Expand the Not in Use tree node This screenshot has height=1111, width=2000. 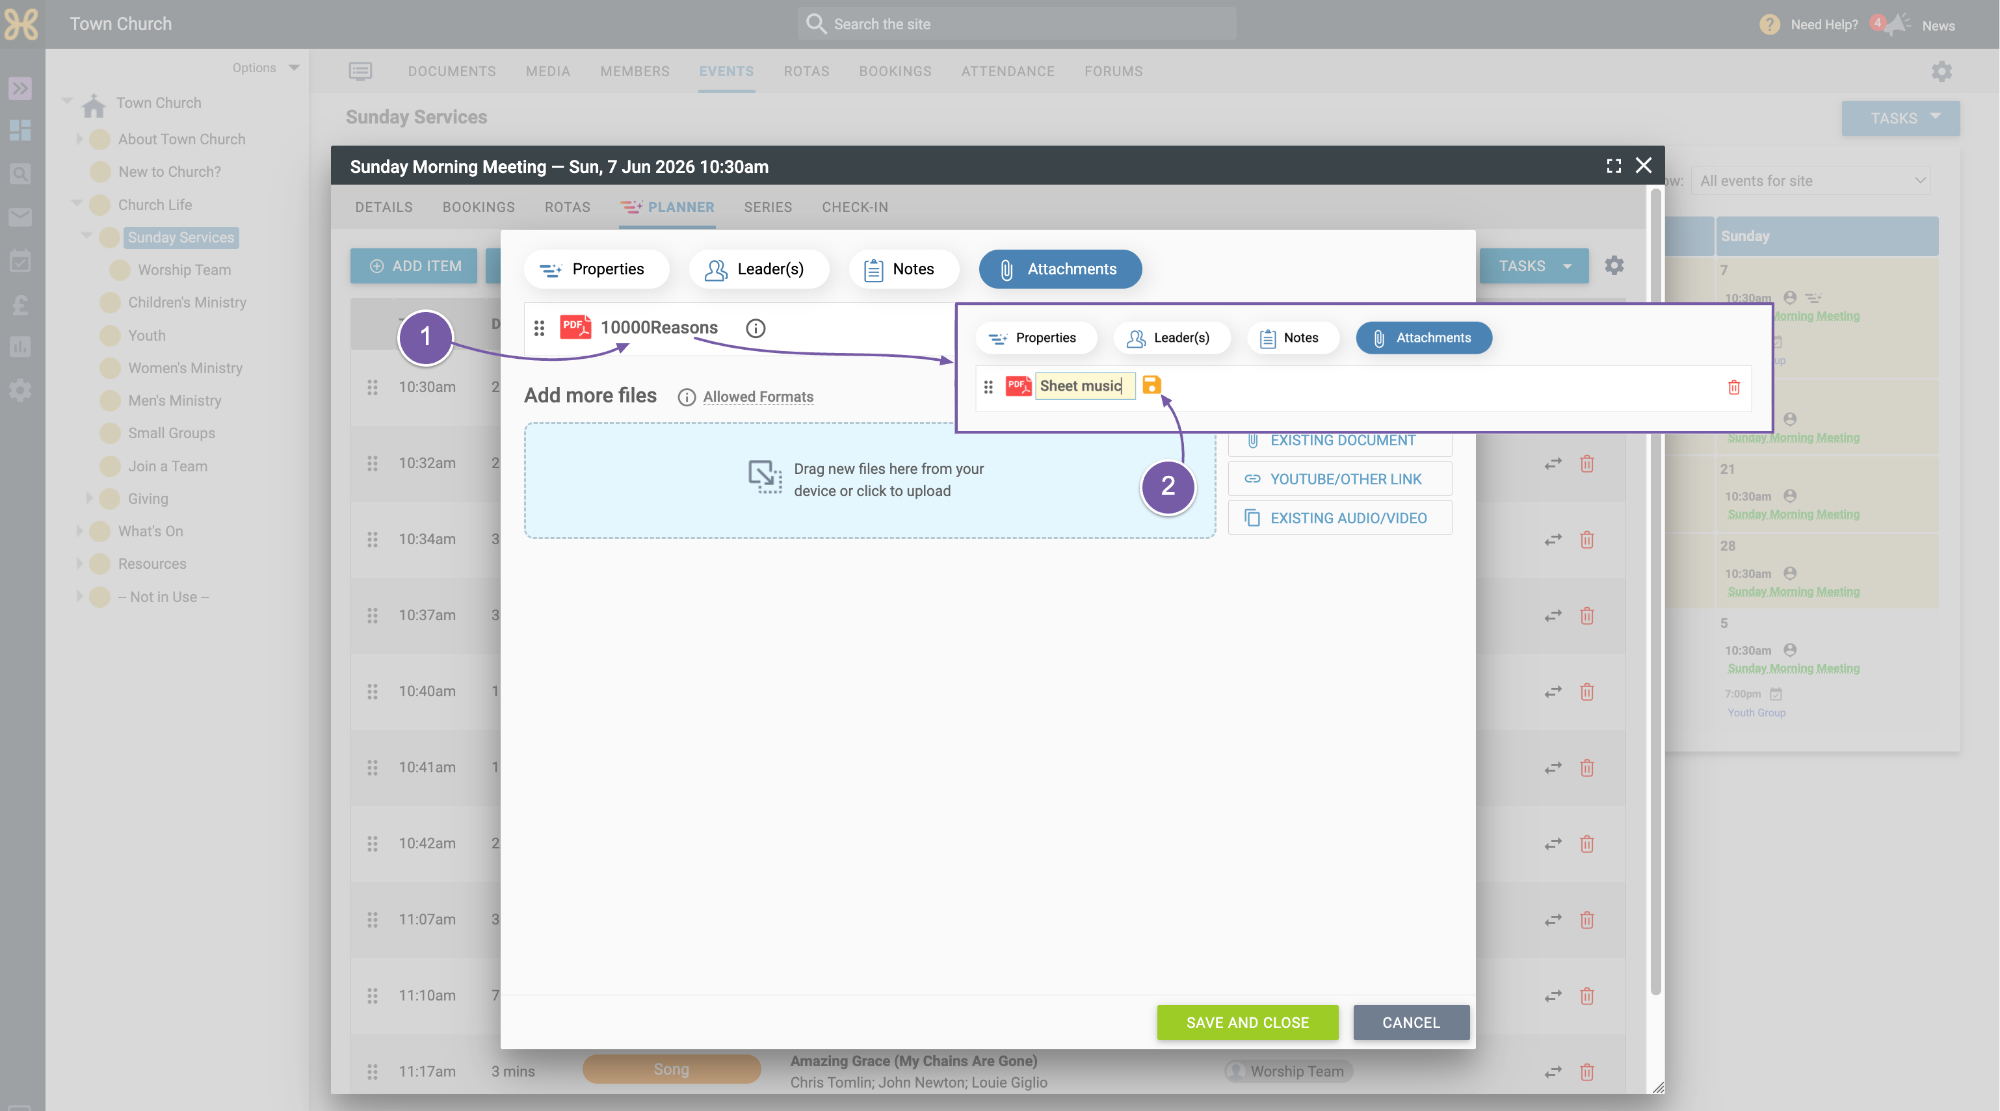click(80, 597)
